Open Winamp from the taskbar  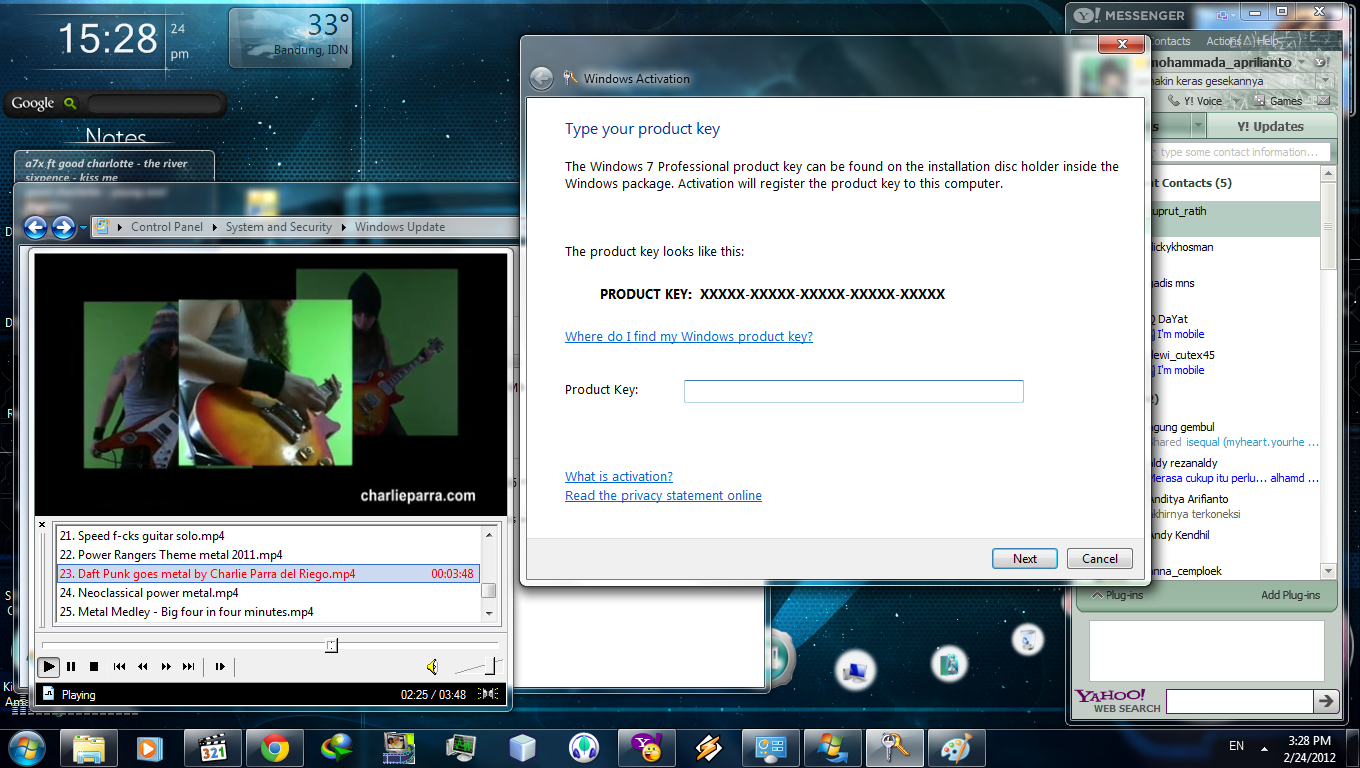point(709,747)
